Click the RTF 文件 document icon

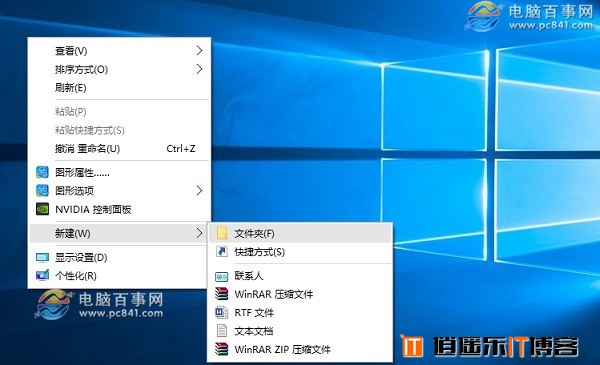point(222,313)
